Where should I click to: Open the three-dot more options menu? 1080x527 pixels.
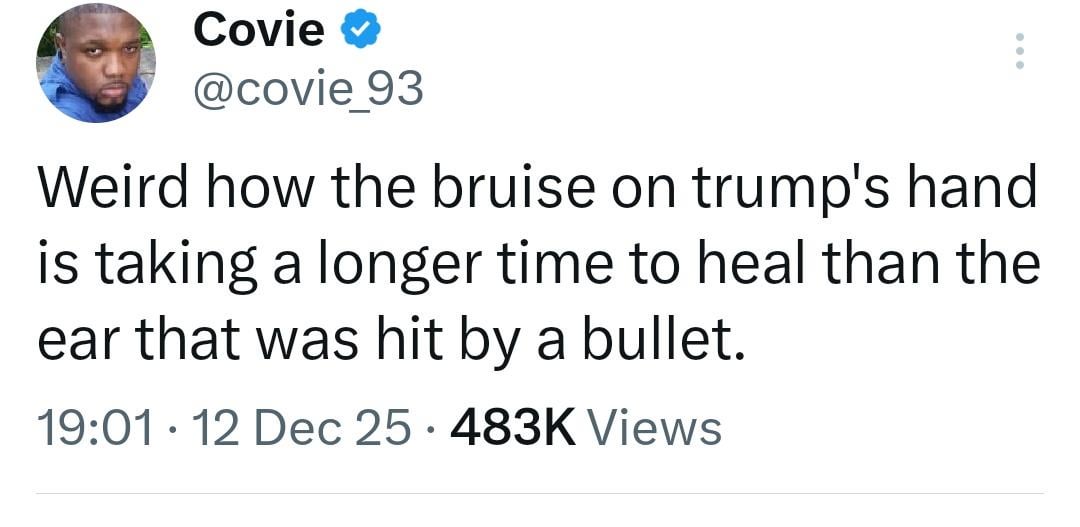point(1019,51)
